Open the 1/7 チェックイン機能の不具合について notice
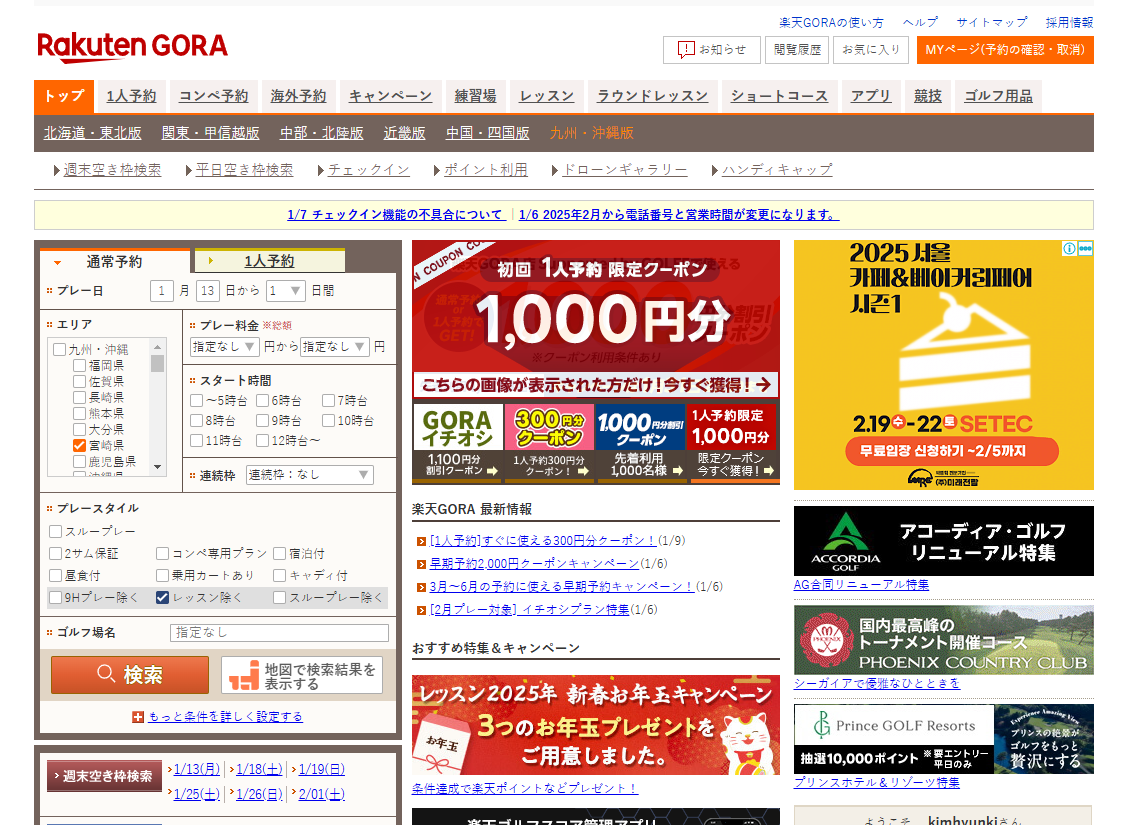 tap(395, 215)
